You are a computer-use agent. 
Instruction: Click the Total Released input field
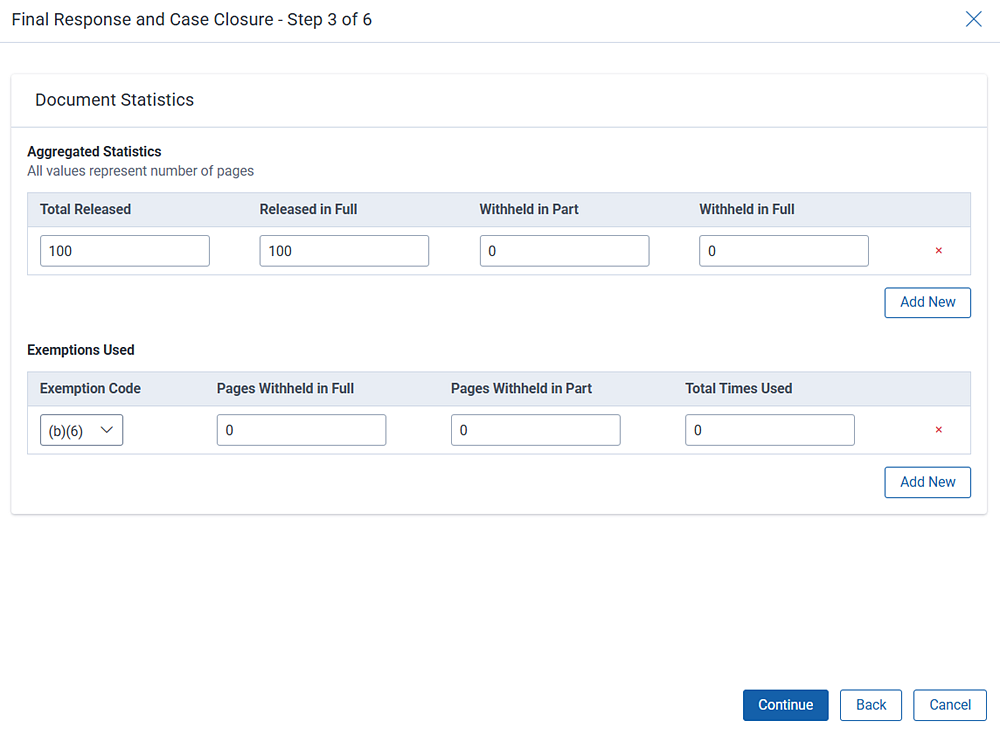(x=125, y=251)
